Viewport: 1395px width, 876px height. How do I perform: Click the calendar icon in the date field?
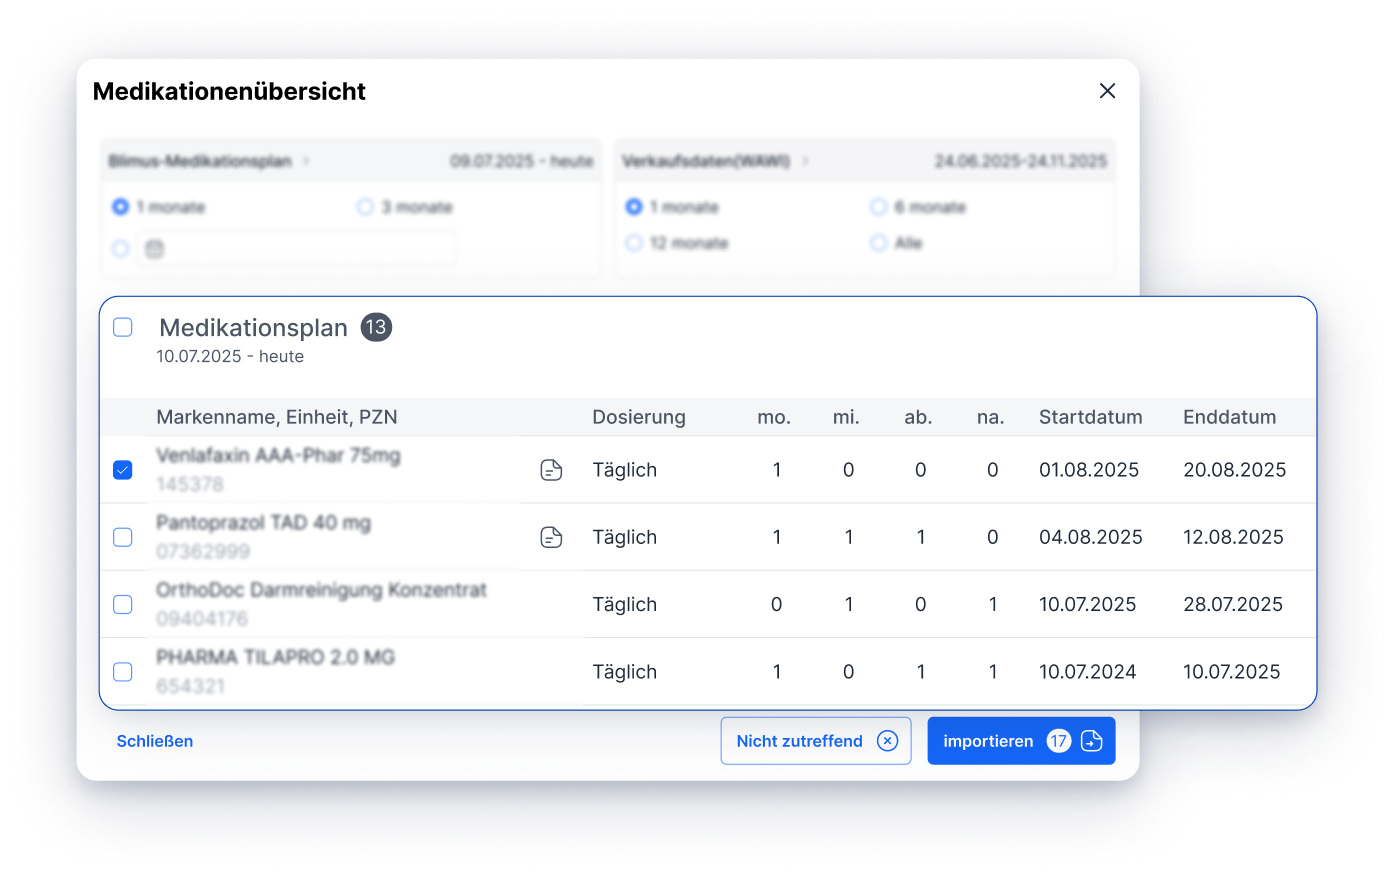[154, 249]
